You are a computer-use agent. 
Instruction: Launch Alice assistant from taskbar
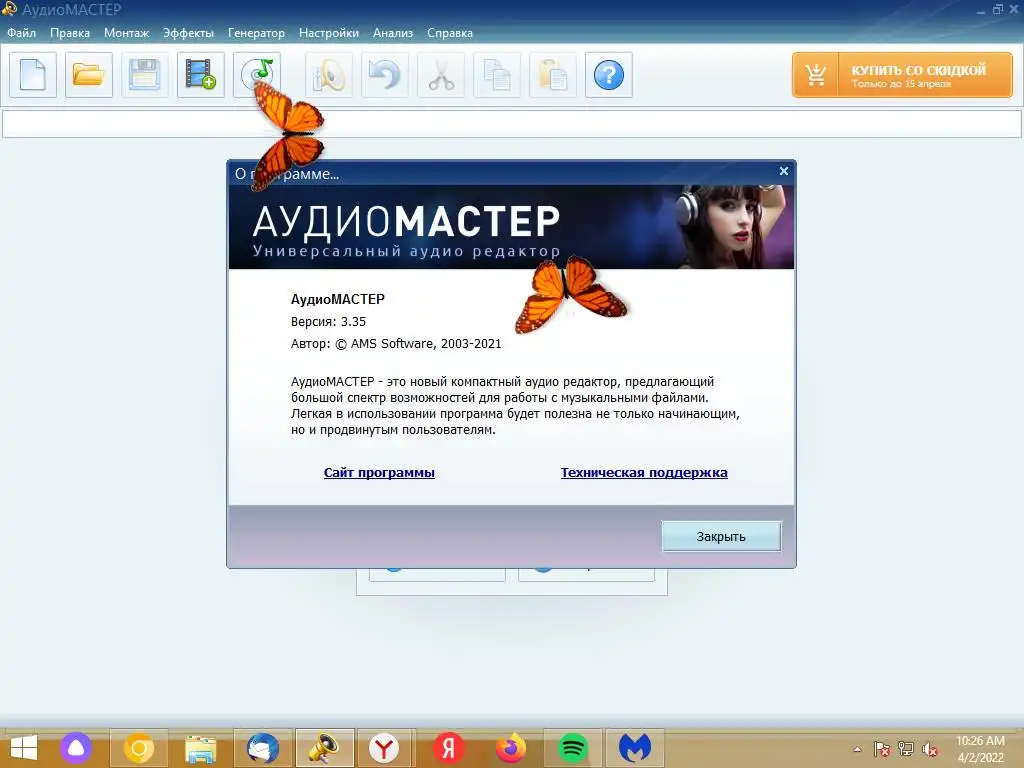pos(76,748)
